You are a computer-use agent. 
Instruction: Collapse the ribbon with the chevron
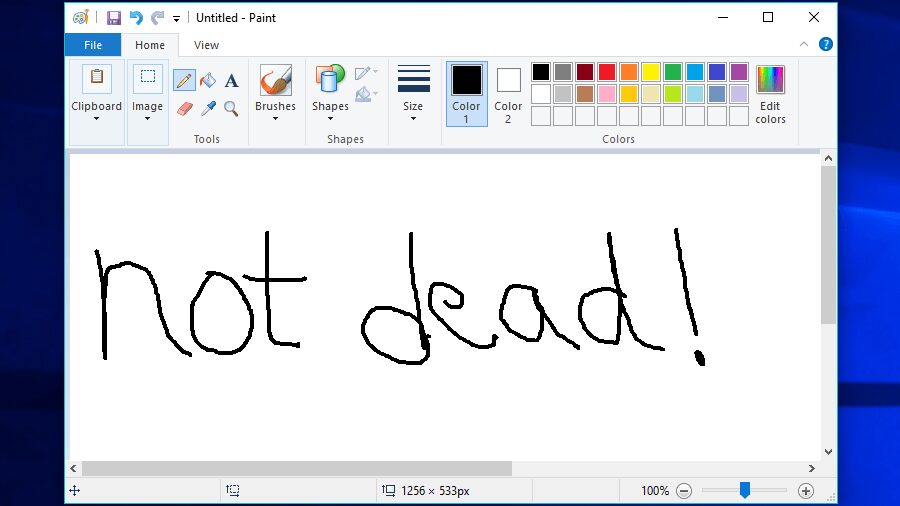pos(804,44)
